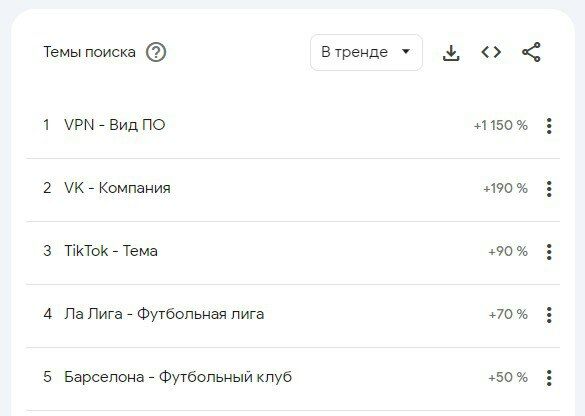
Task: Open Ла Лига - Футбольная лига topic
Action: click(164, 314)
